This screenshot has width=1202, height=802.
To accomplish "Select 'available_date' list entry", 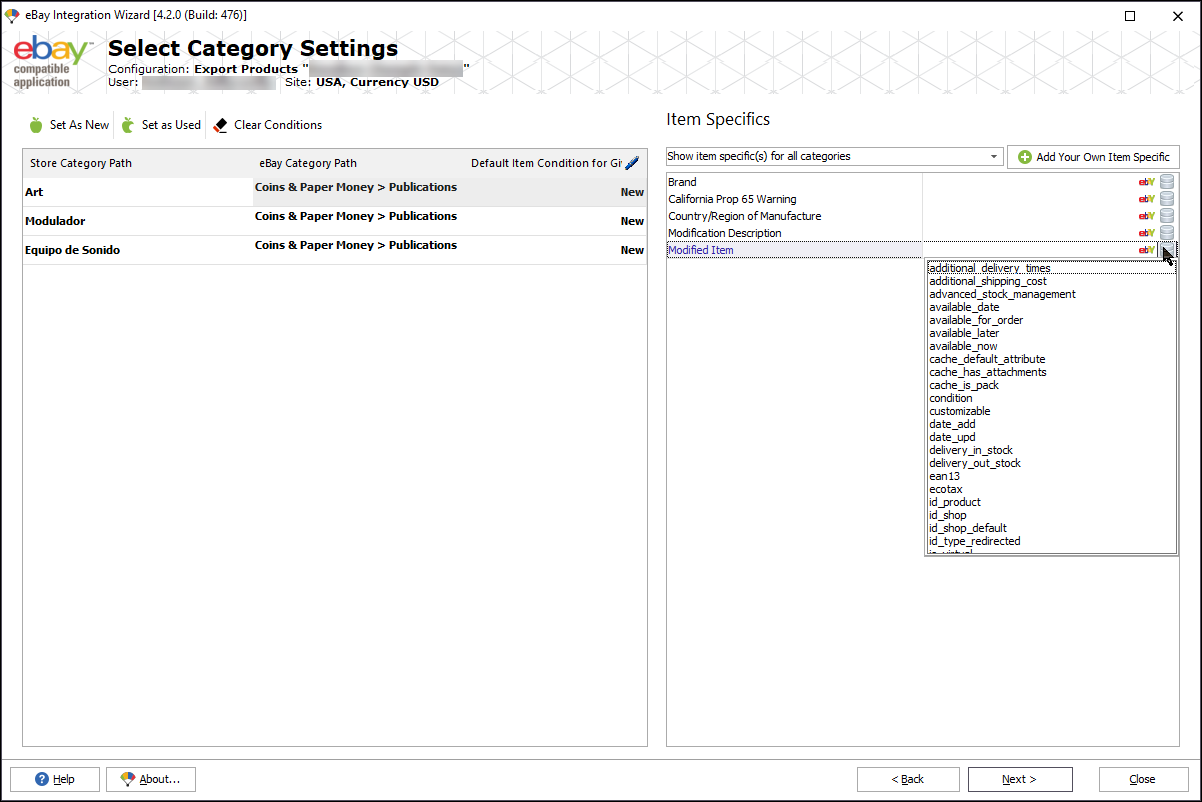I will [964, 307].
